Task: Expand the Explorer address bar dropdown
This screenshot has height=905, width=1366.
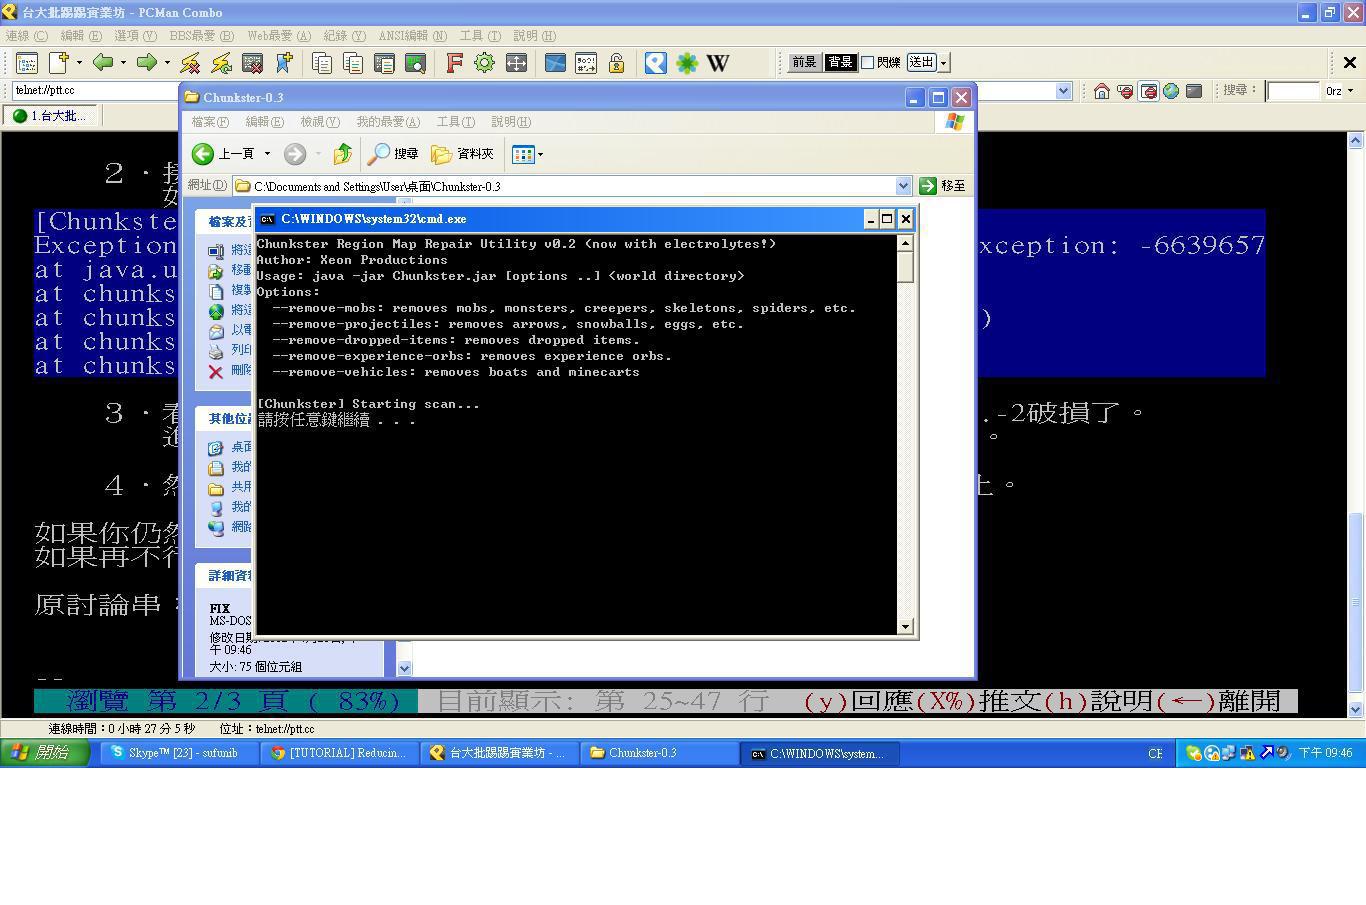Action: pos(903,186)
